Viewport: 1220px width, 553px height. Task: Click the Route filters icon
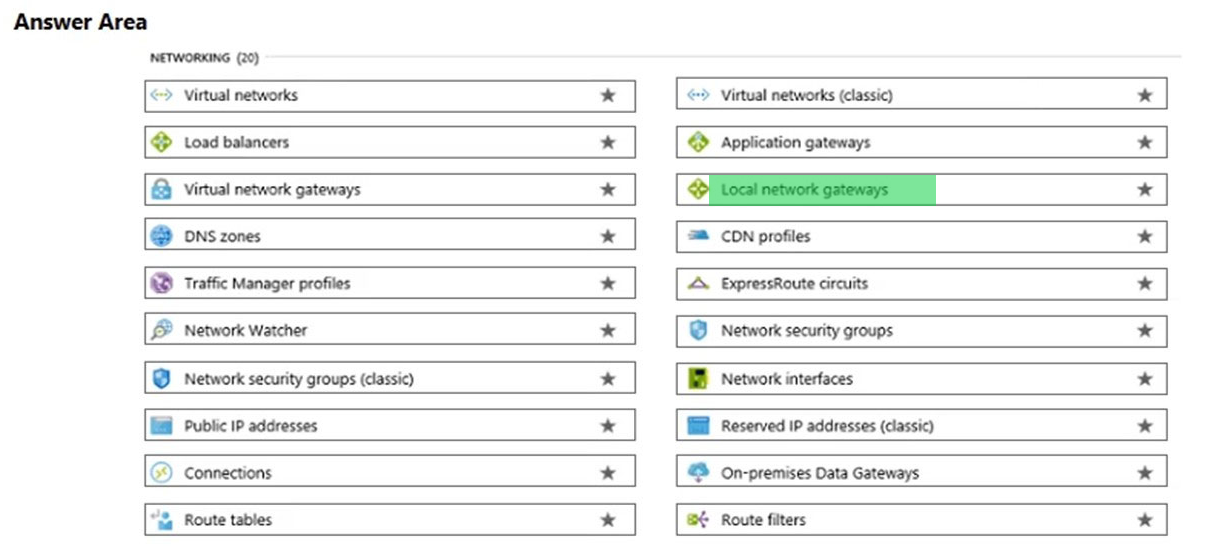tap(698, 520)
